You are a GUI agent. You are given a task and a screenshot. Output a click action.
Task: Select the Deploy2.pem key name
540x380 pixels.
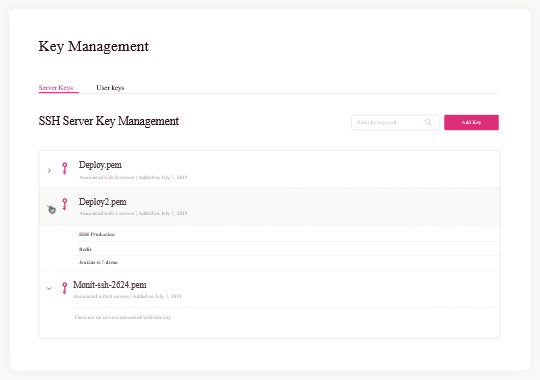point(103,202)
